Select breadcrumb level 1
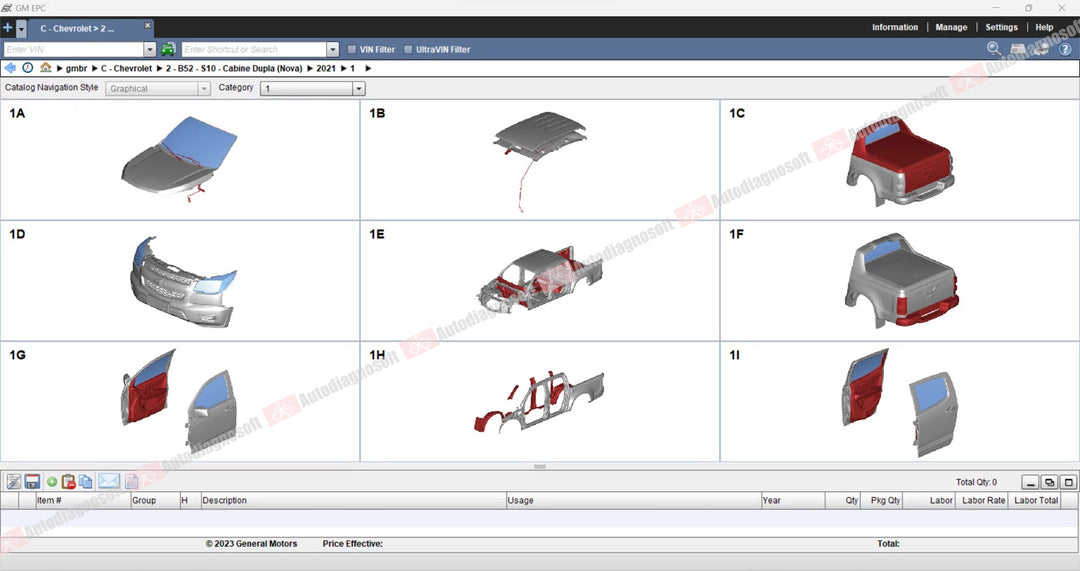This screenshot has width=1080, height=571. 353,68
